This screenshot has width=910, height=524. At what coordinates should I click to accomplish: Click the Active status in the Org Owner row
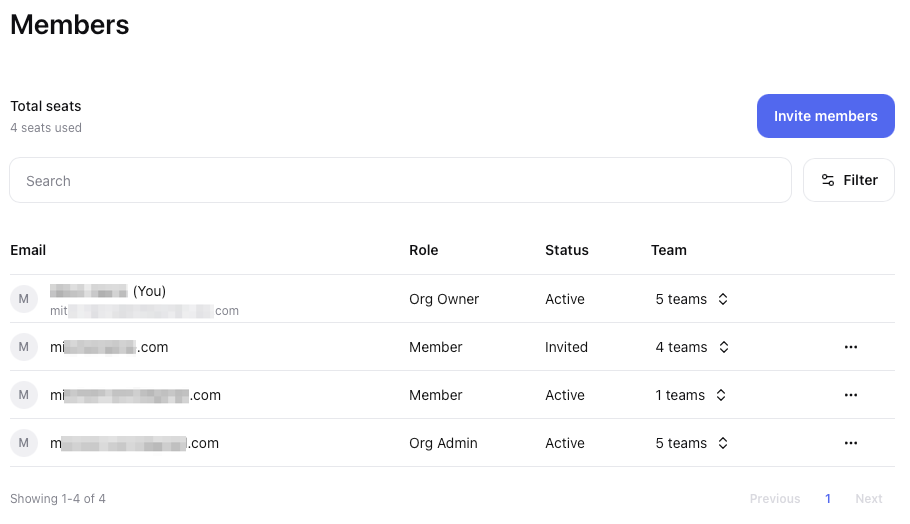[x=564, y=299]
